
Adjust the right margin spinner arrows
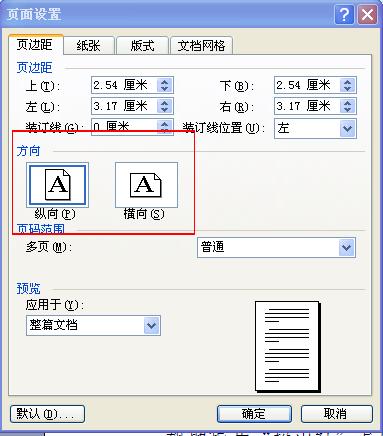pyautogui.click(x=348, y=106)
